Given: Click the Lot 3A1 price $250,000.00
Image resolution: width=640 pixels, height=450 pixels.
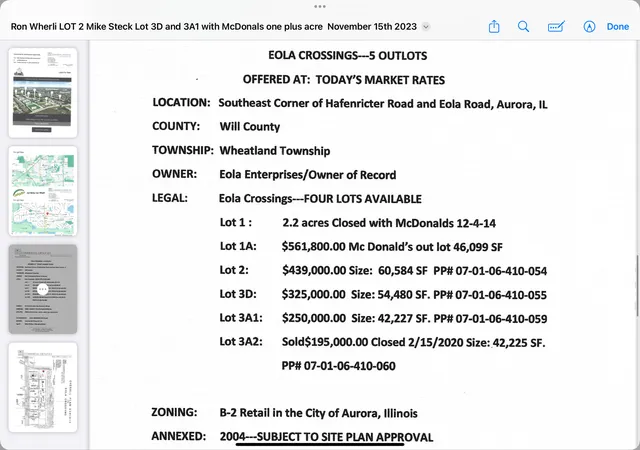Looking at the screenshot, I should (314, 318).
